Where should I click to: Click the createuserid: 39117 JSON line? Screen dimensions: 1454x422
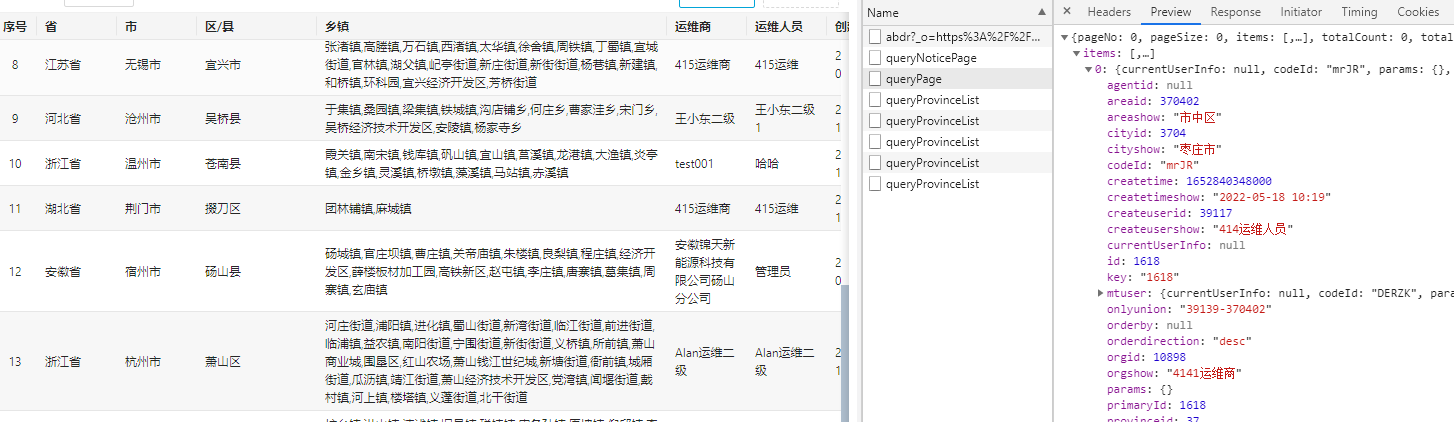click(1170, 213)
